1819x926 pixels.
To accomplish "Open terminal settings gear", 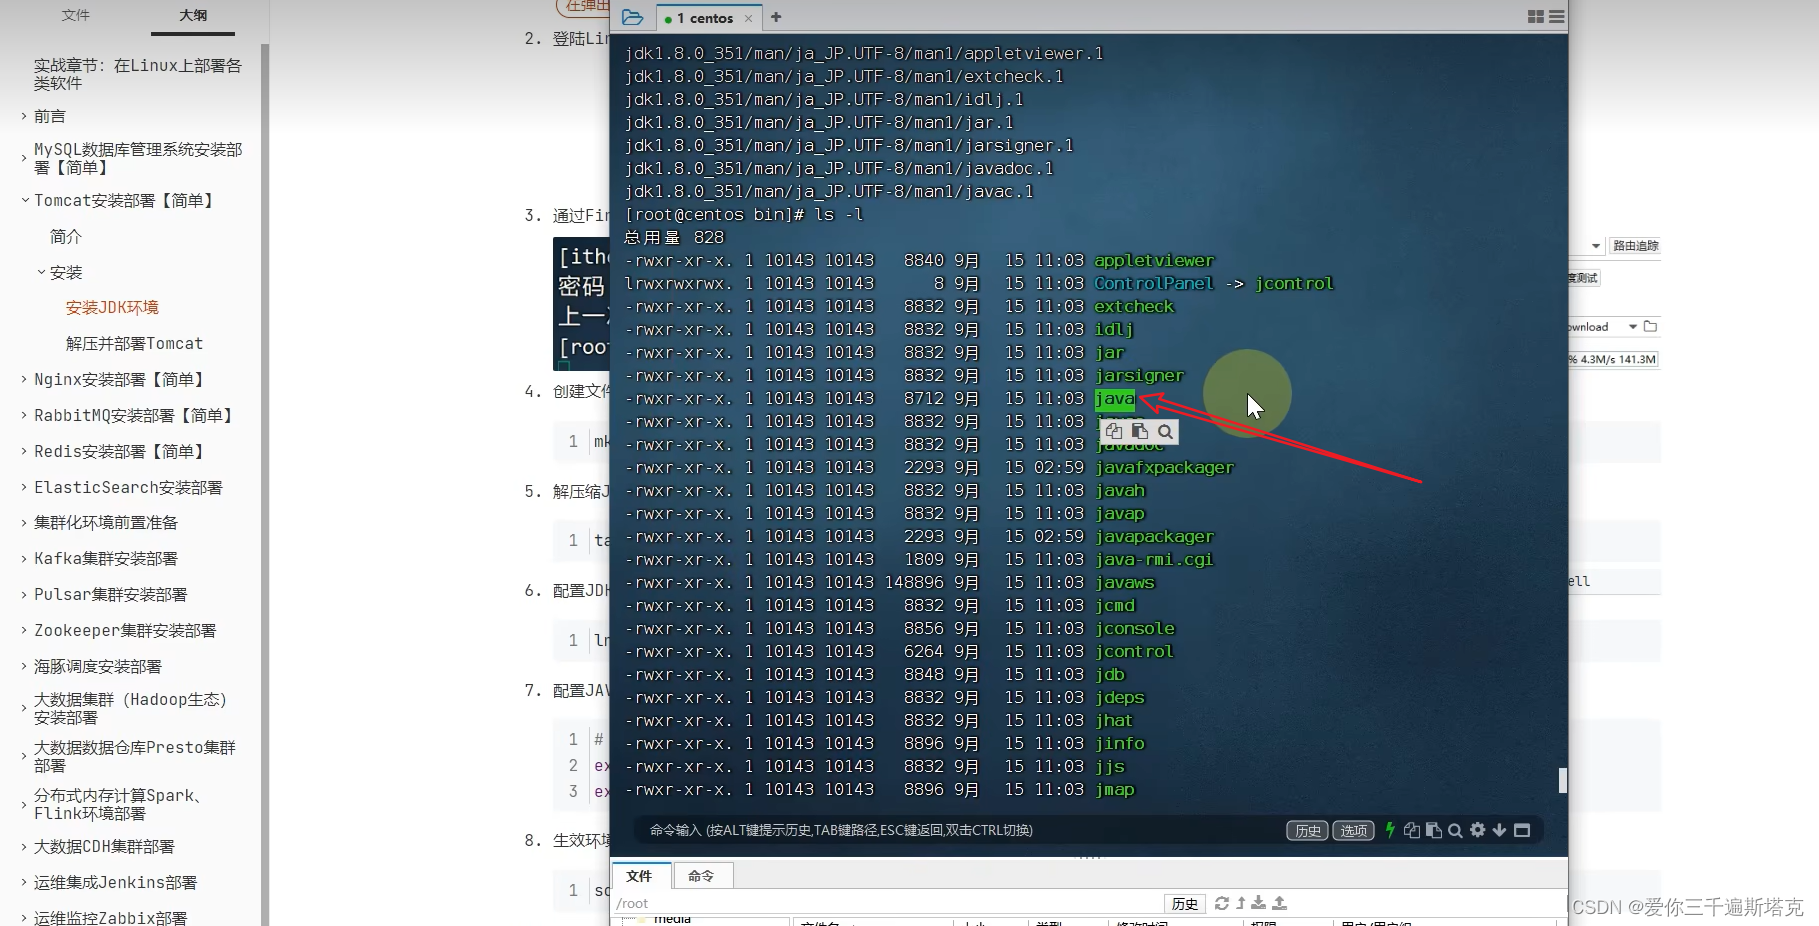I will point(1477,830).
